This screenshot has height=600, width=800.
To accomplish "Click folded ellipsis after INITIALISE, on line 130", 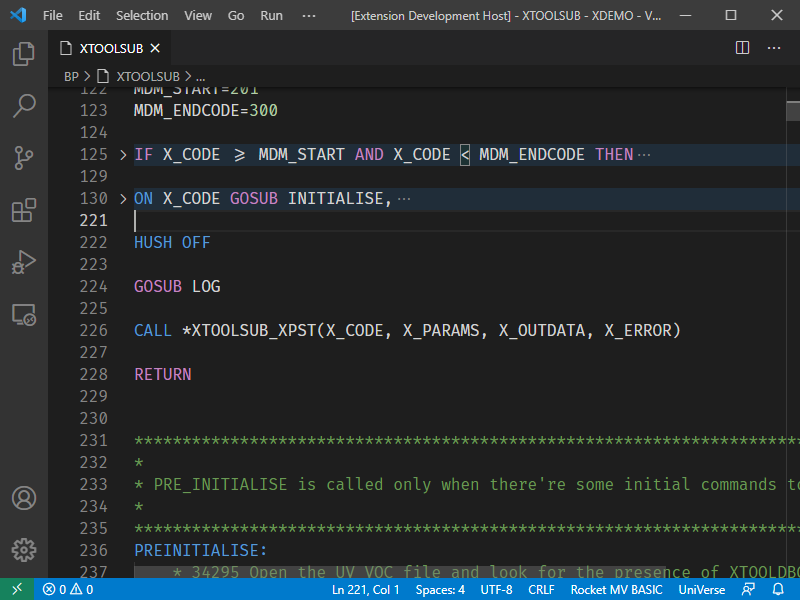I will (404, 198).
